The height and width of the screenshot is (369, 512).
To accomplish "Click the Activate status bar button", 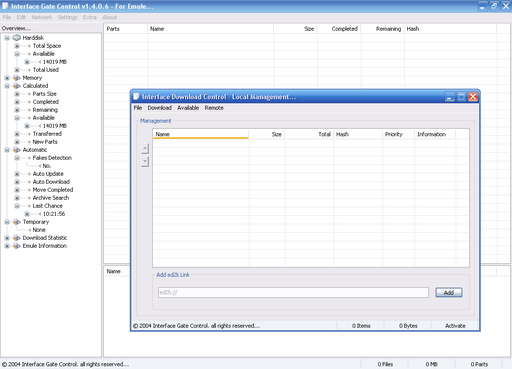I will (455, 326).
